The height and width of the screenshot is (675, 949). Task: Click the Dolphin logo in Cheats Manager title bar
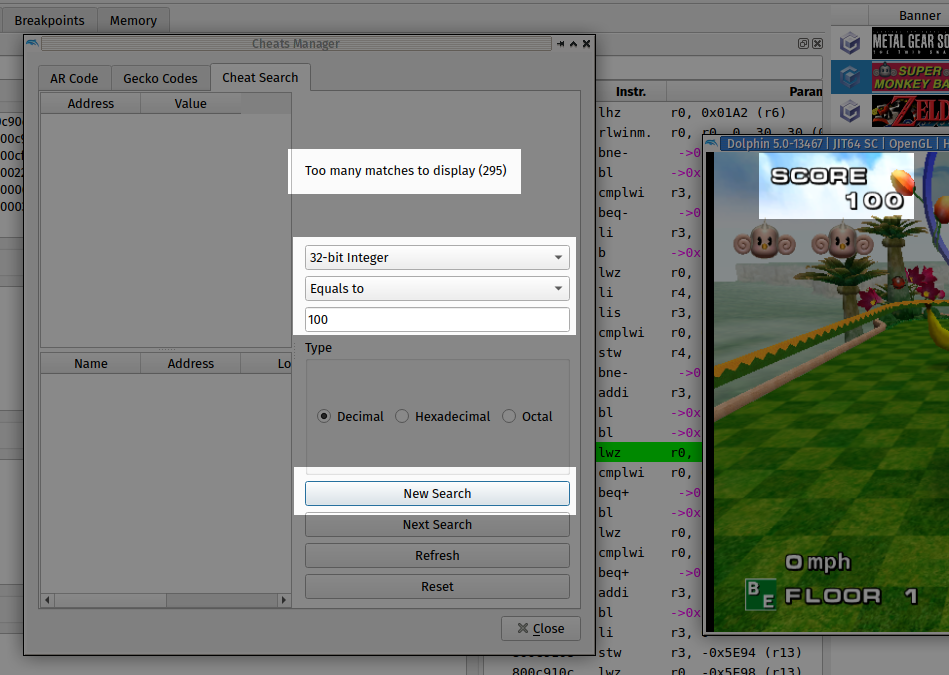[32, 43]
